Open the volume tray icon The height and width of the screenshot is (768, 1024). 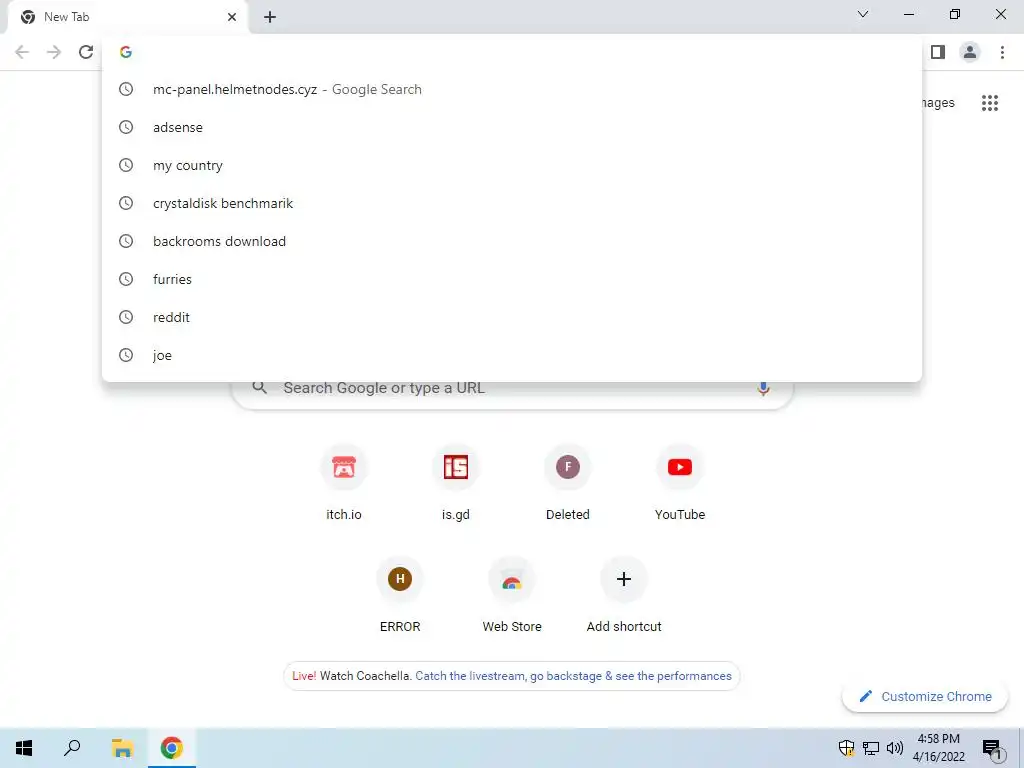click(895, 748)
